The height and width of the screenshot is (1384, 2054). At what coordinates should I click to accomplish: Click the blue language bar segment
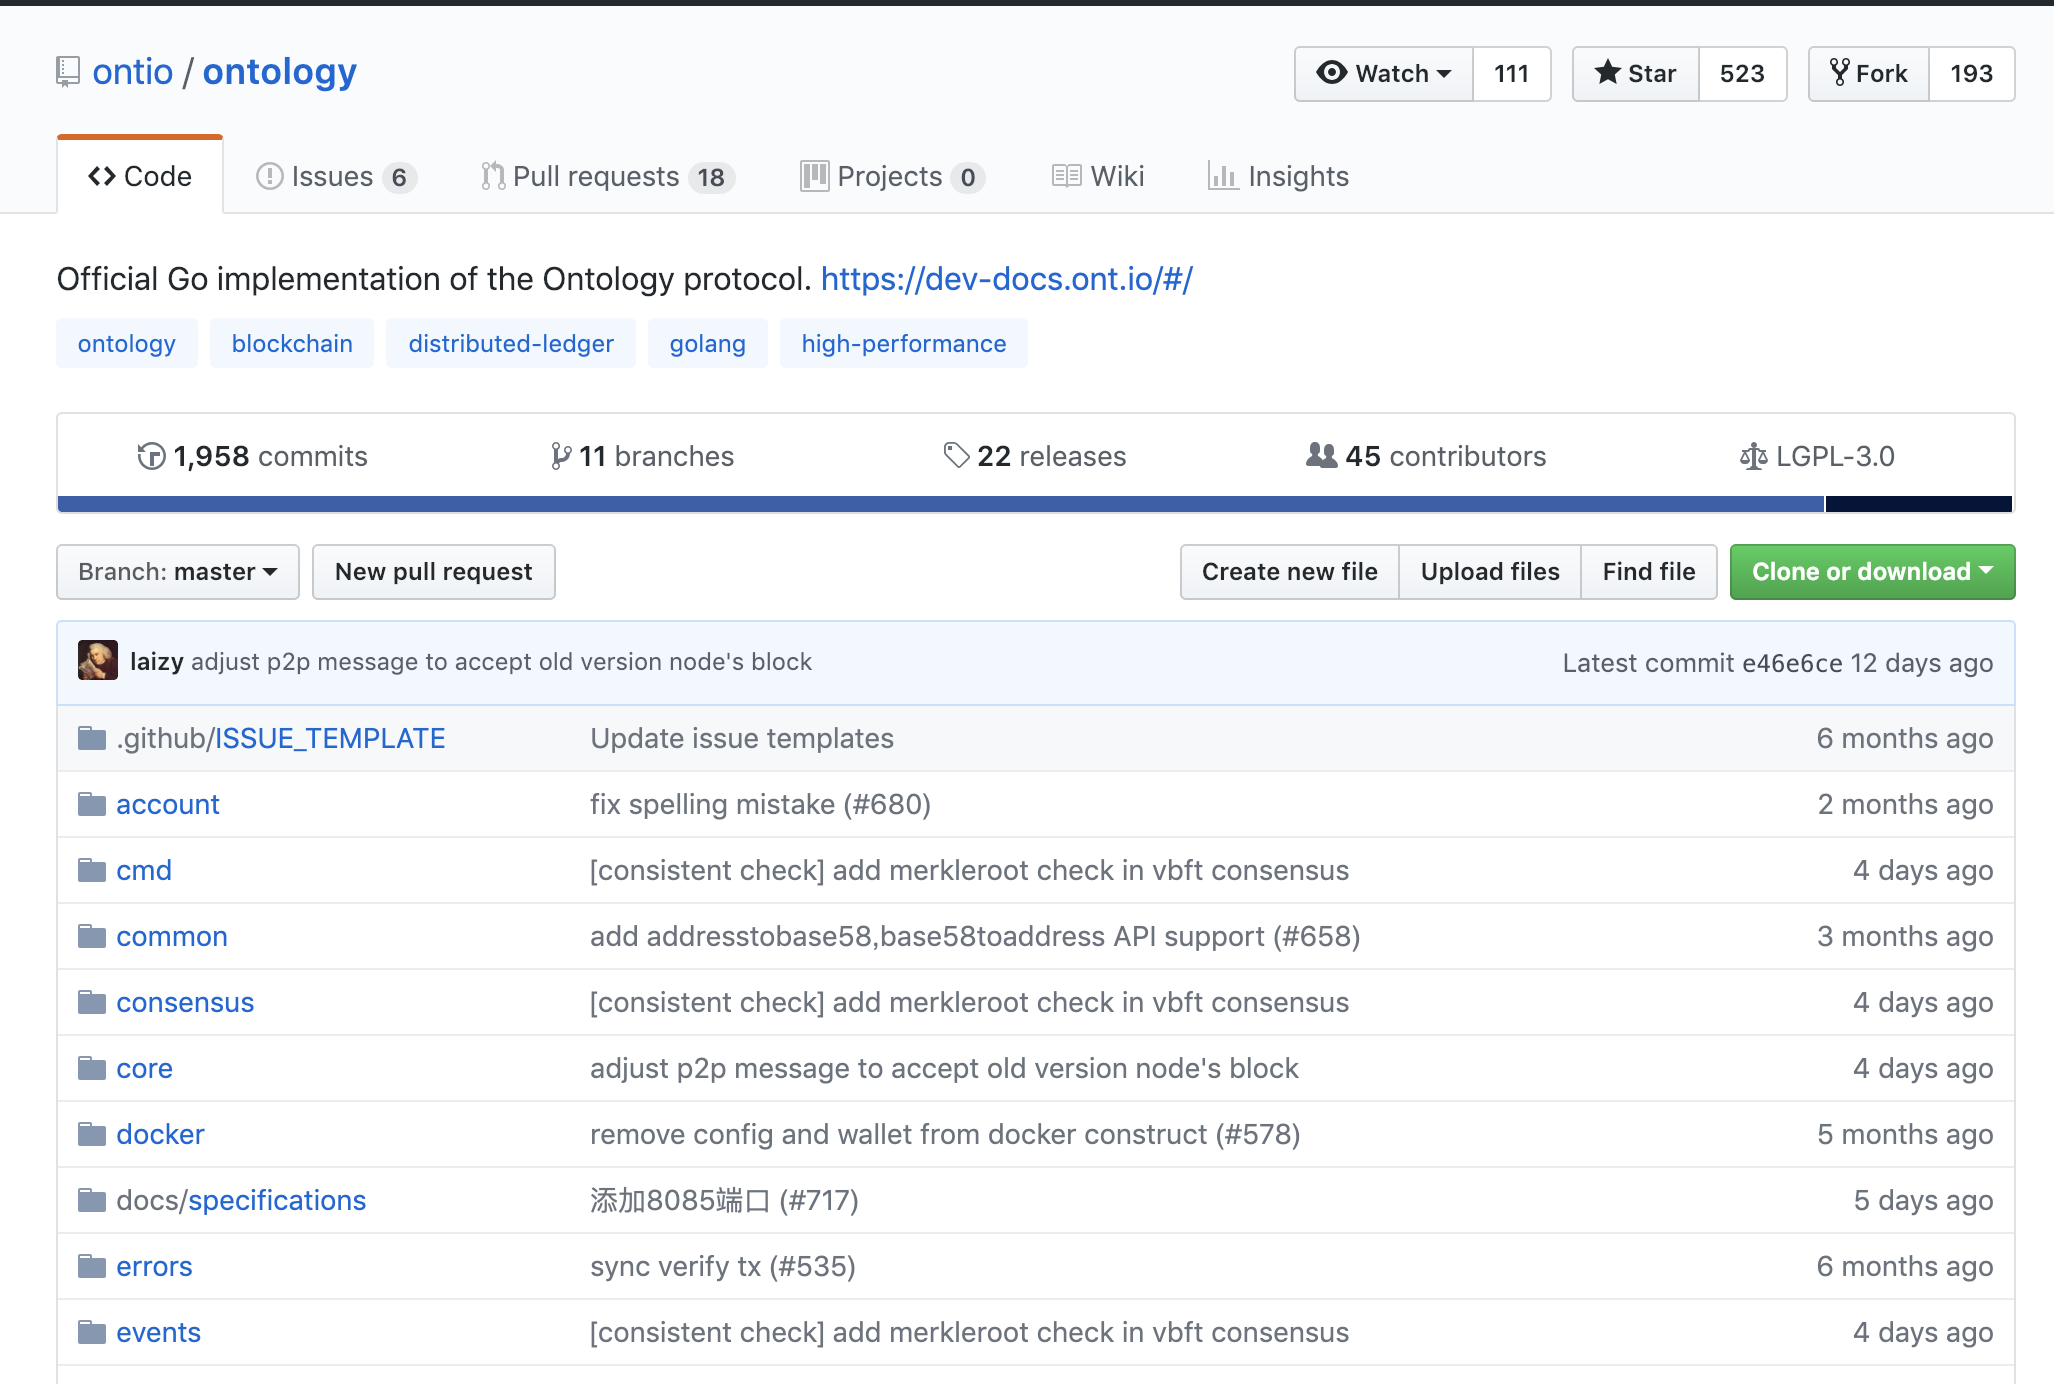point(940,504)
